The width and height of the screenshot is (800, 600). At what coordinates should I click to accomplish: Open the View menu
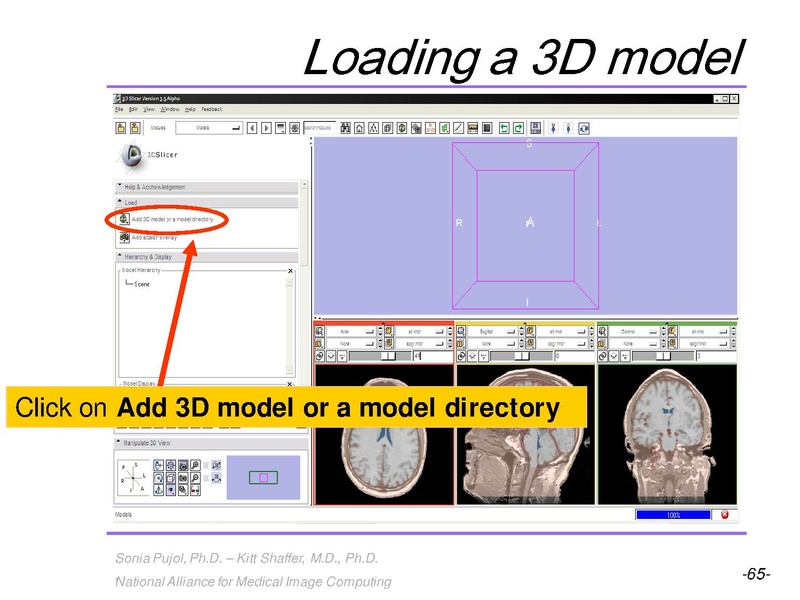pyautogui.click(x=149, y=109)
